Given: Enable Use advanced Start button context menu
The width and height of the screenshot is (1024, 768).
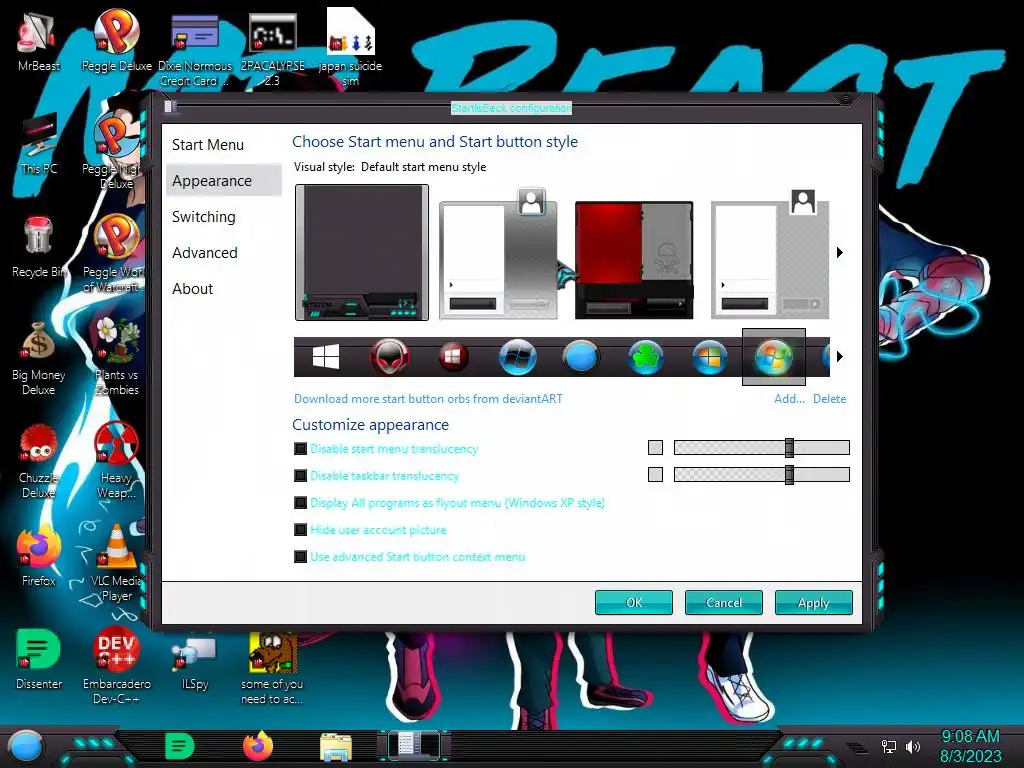Looking at the screenshot, I should [300, 557].
